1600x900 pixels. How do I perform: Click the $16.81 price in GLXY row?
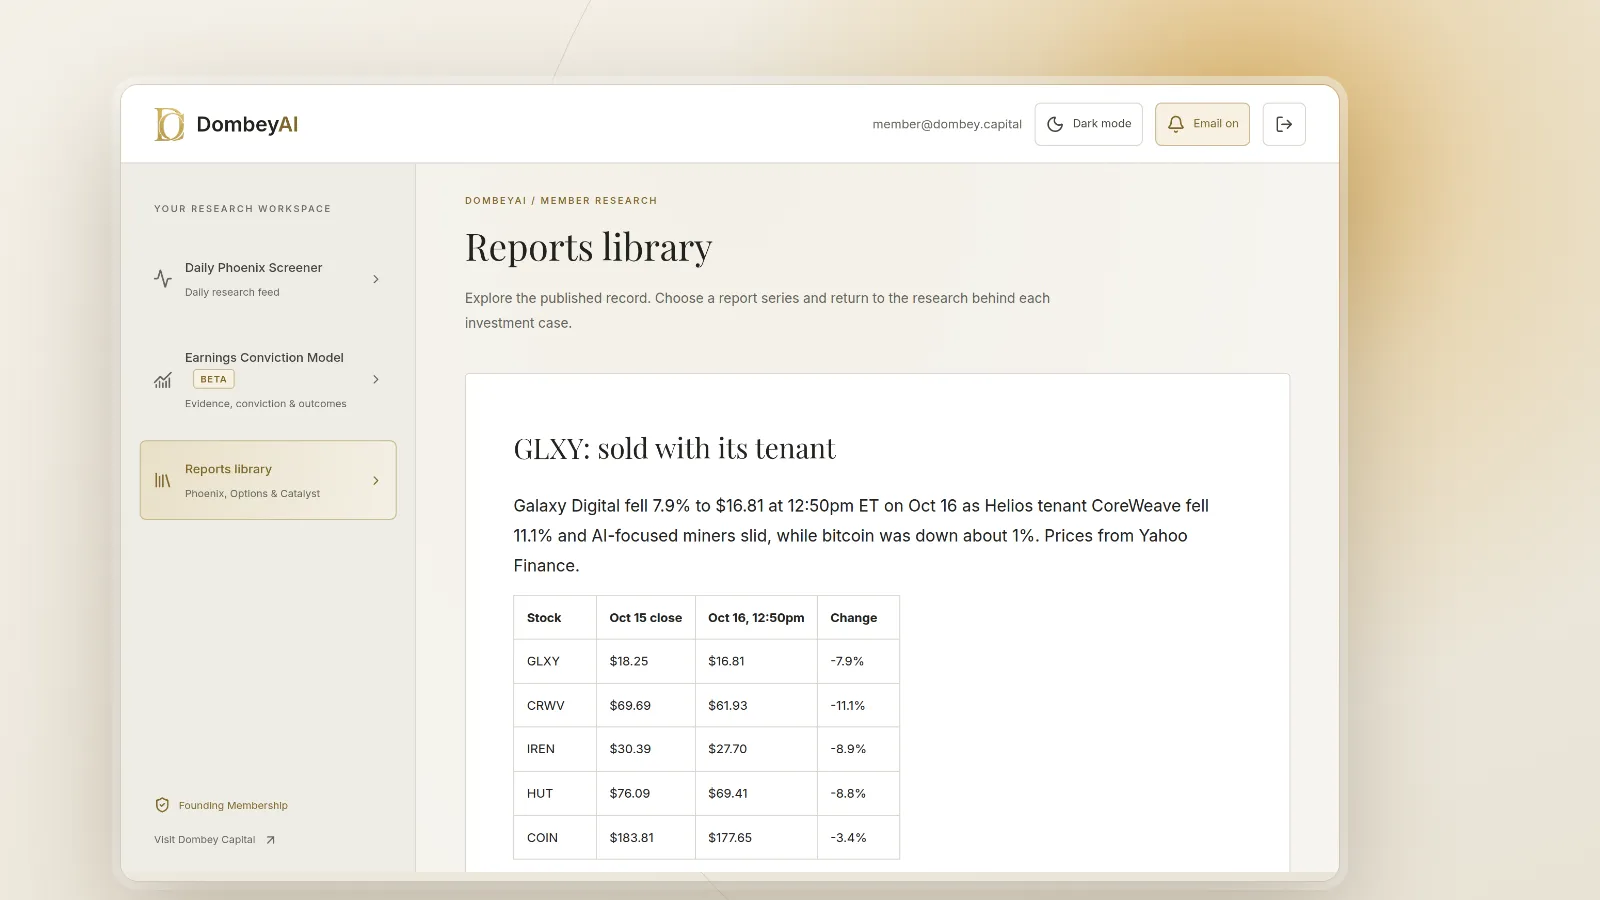pos(726,661)
